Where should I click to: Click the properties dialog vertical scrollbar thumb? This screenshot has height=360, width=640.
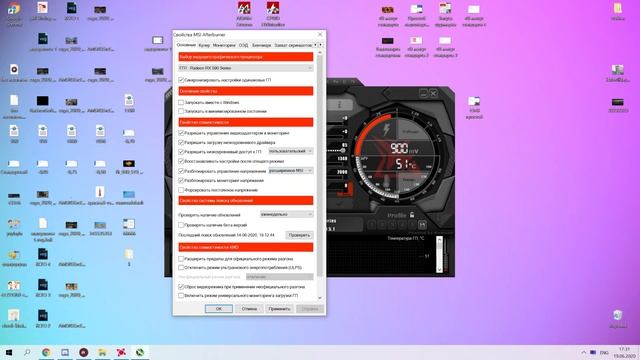point(320,165)
